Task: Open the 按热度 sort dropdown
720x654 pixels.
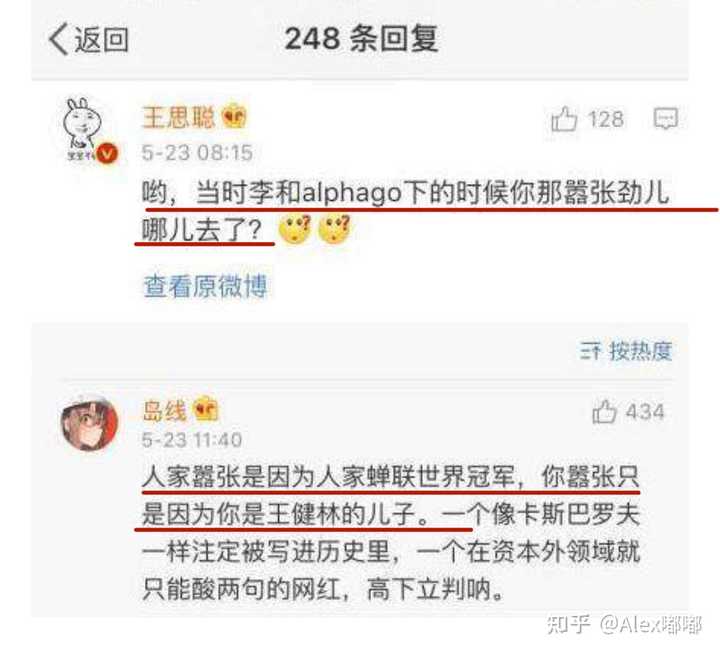Action: point(626,351)
